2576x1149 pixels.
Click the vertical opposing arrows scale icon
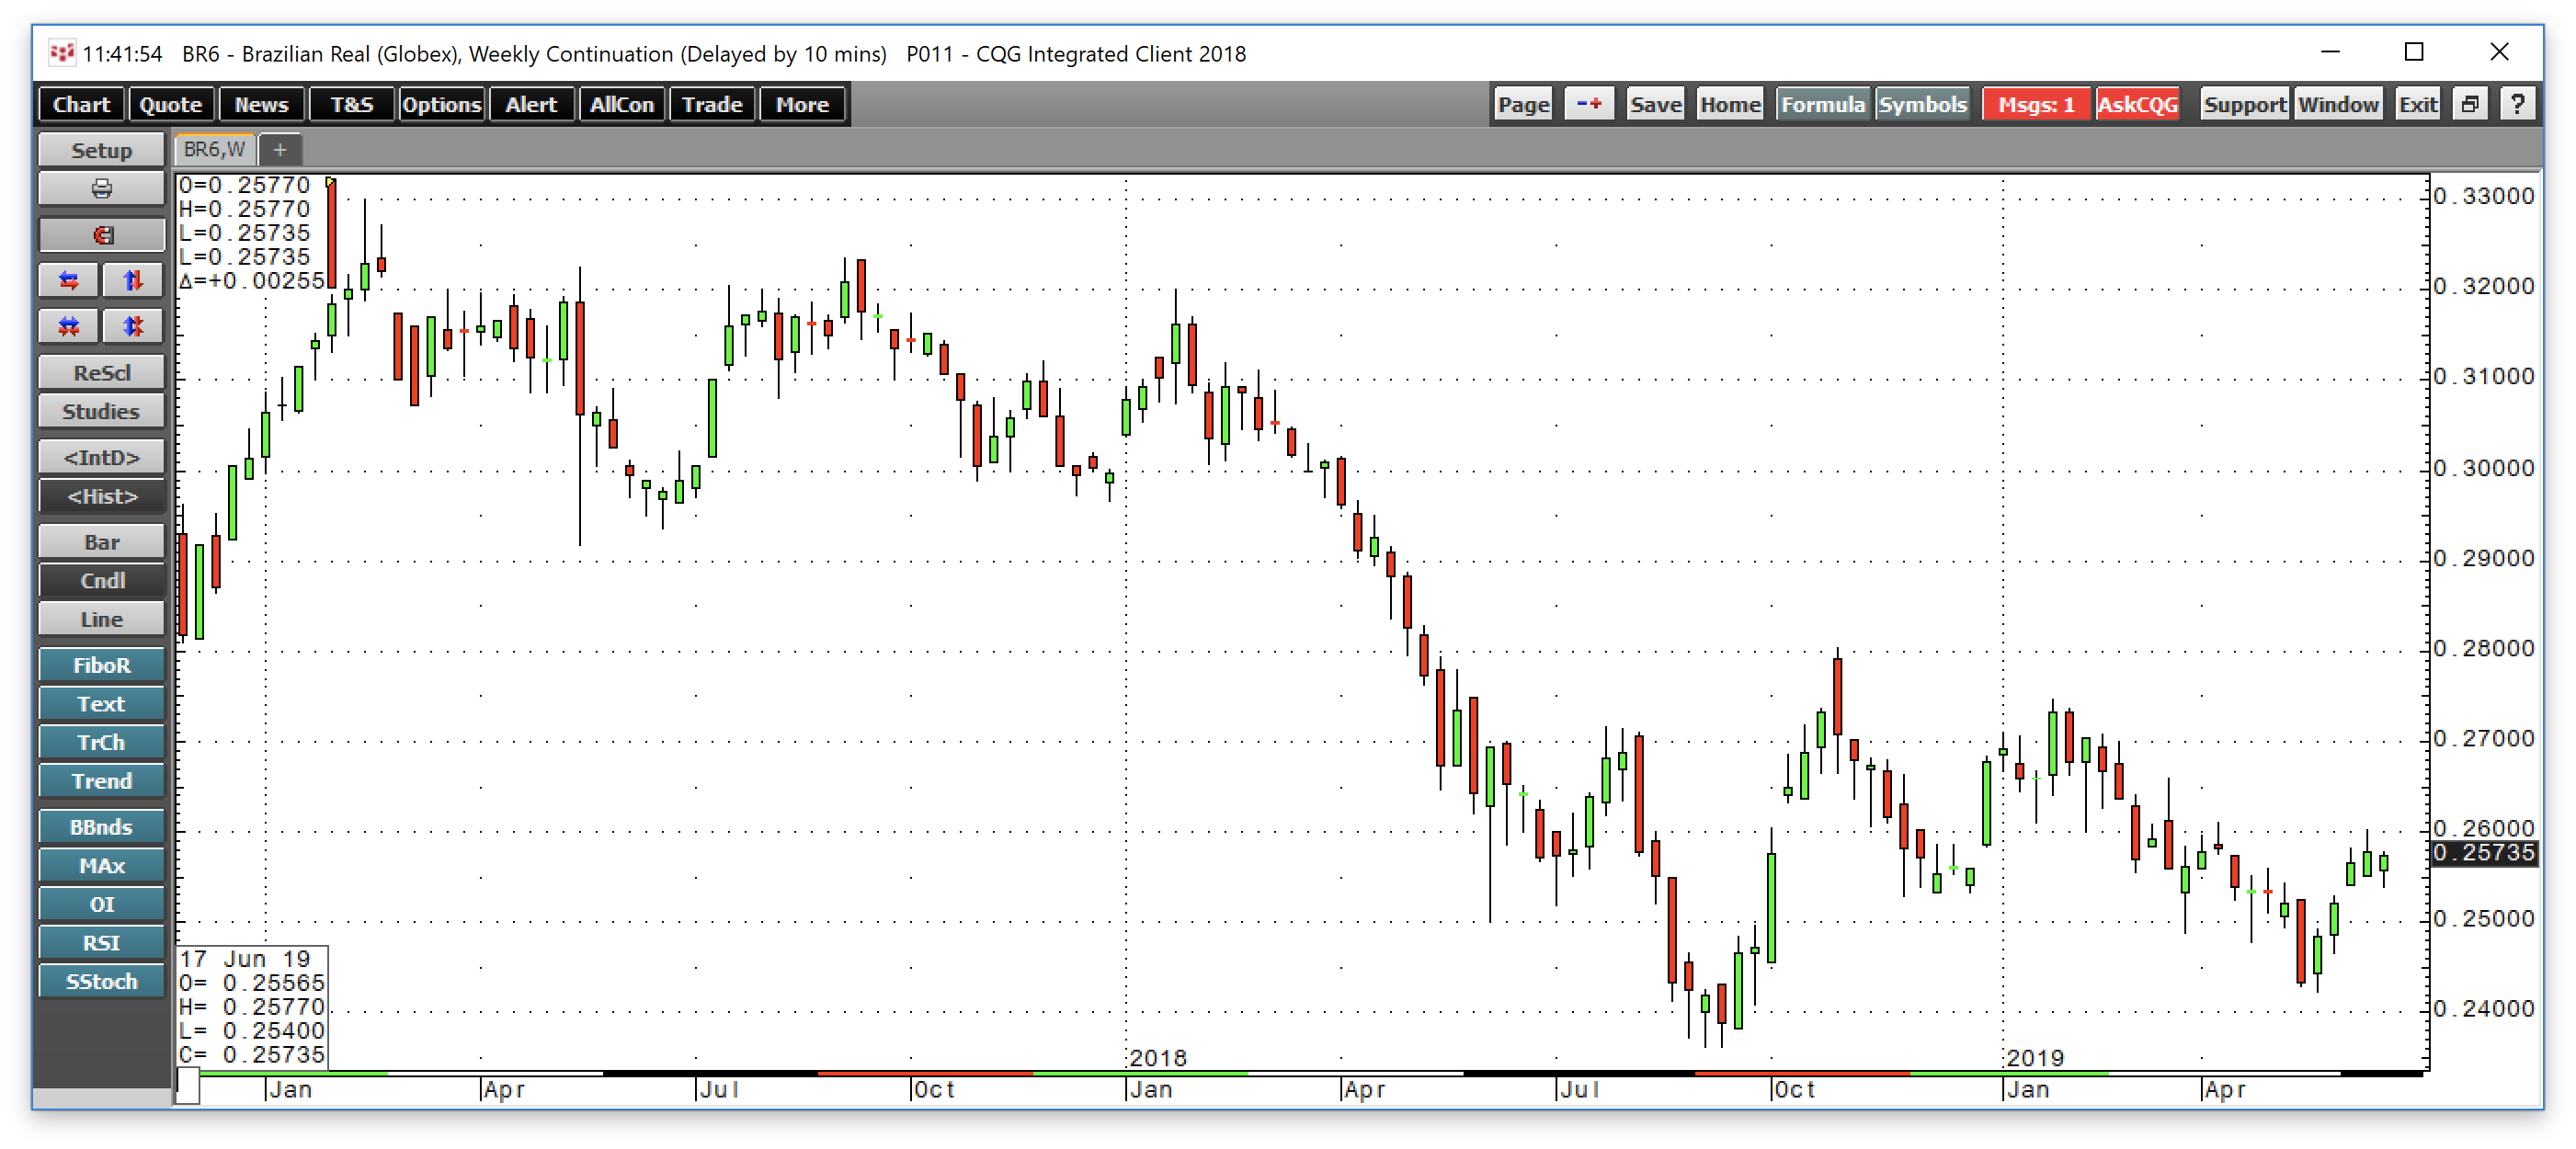(x=133, y=281)
